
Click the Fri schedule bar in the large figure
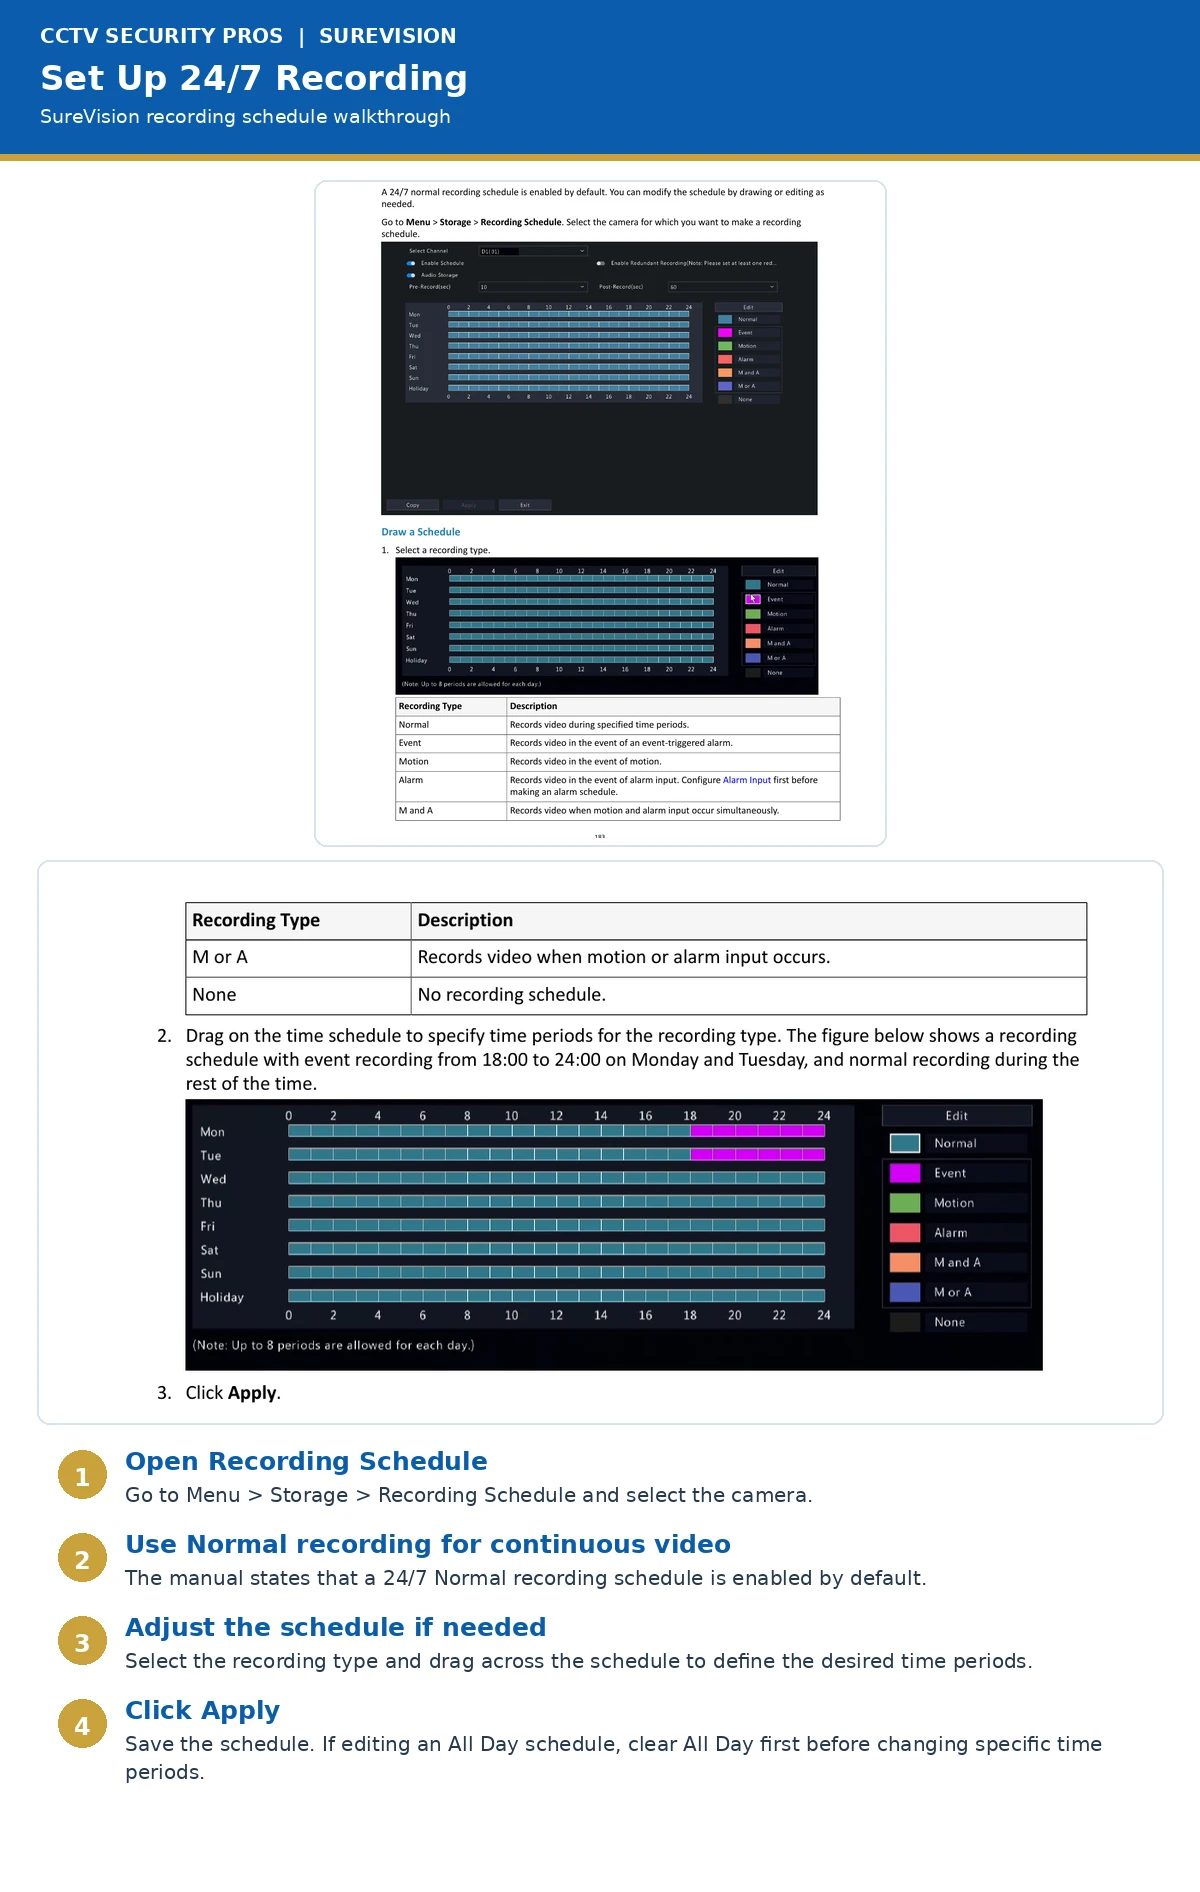point(556,1225)
